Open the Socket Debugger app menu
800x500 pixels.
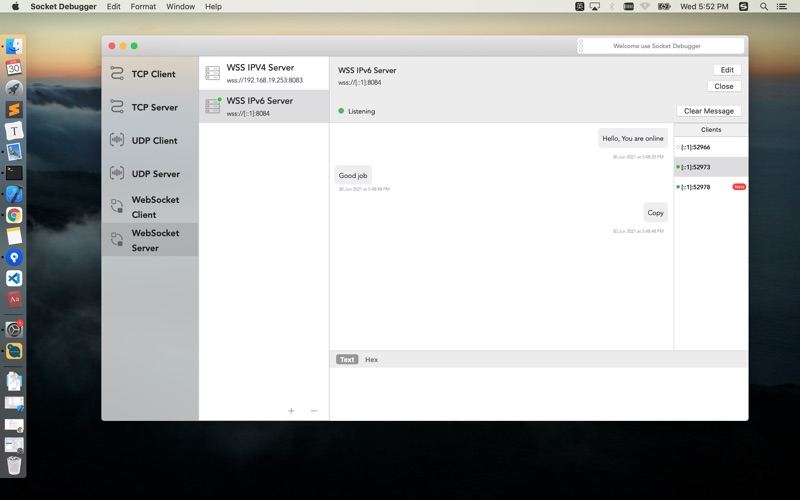tap(63, 7)
